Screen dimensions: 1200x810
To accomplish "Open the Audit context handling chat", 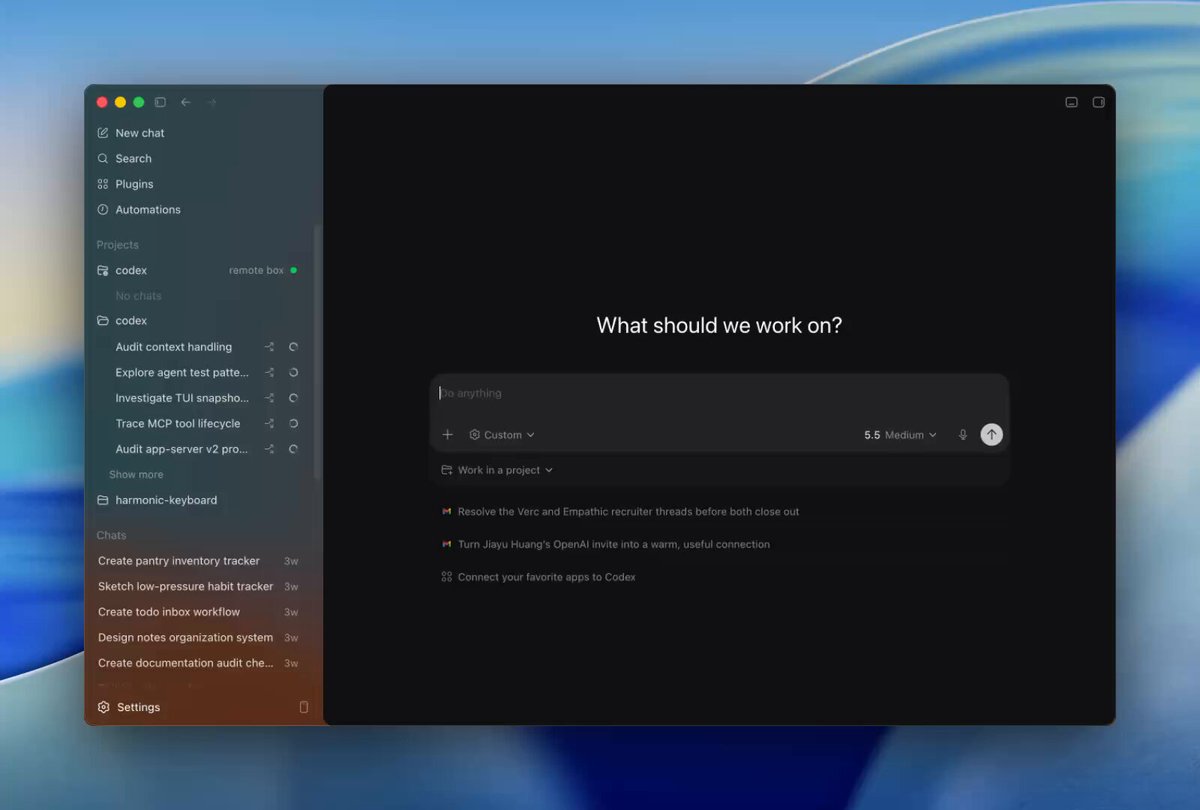I will point(173,347).
